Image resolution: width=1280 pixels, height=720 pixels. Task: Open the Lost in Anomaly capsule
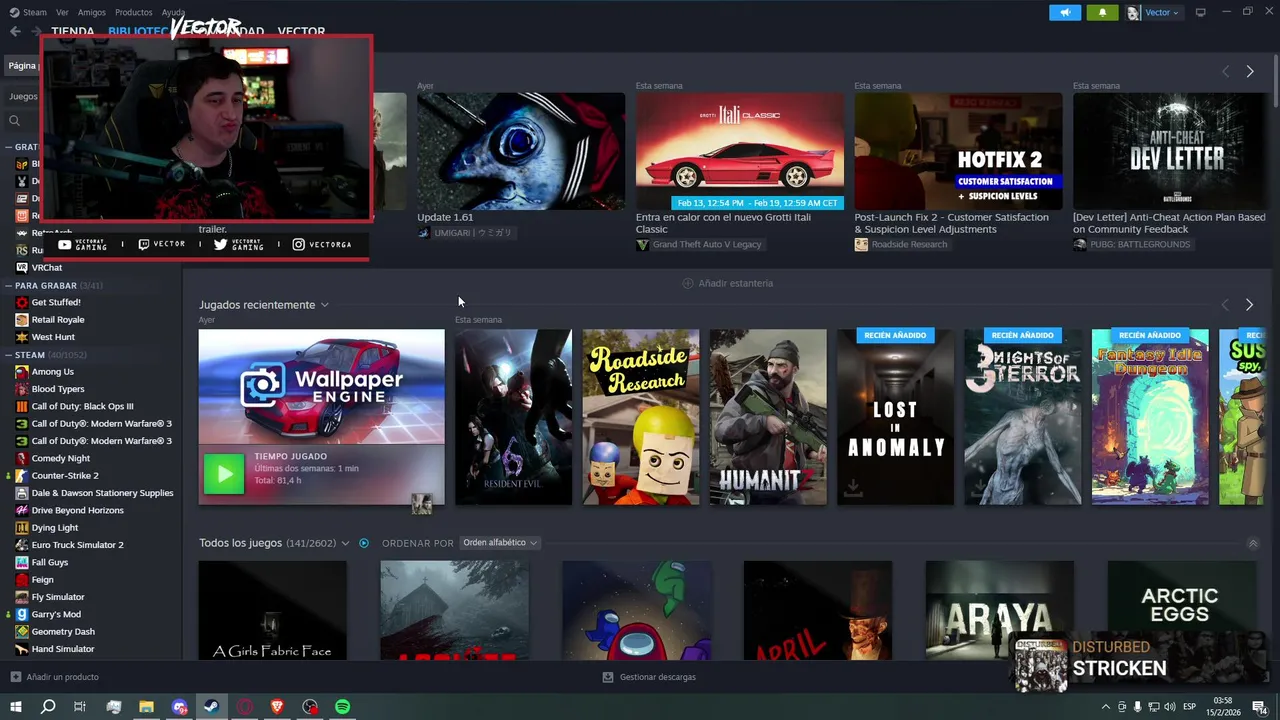(895, 417)
